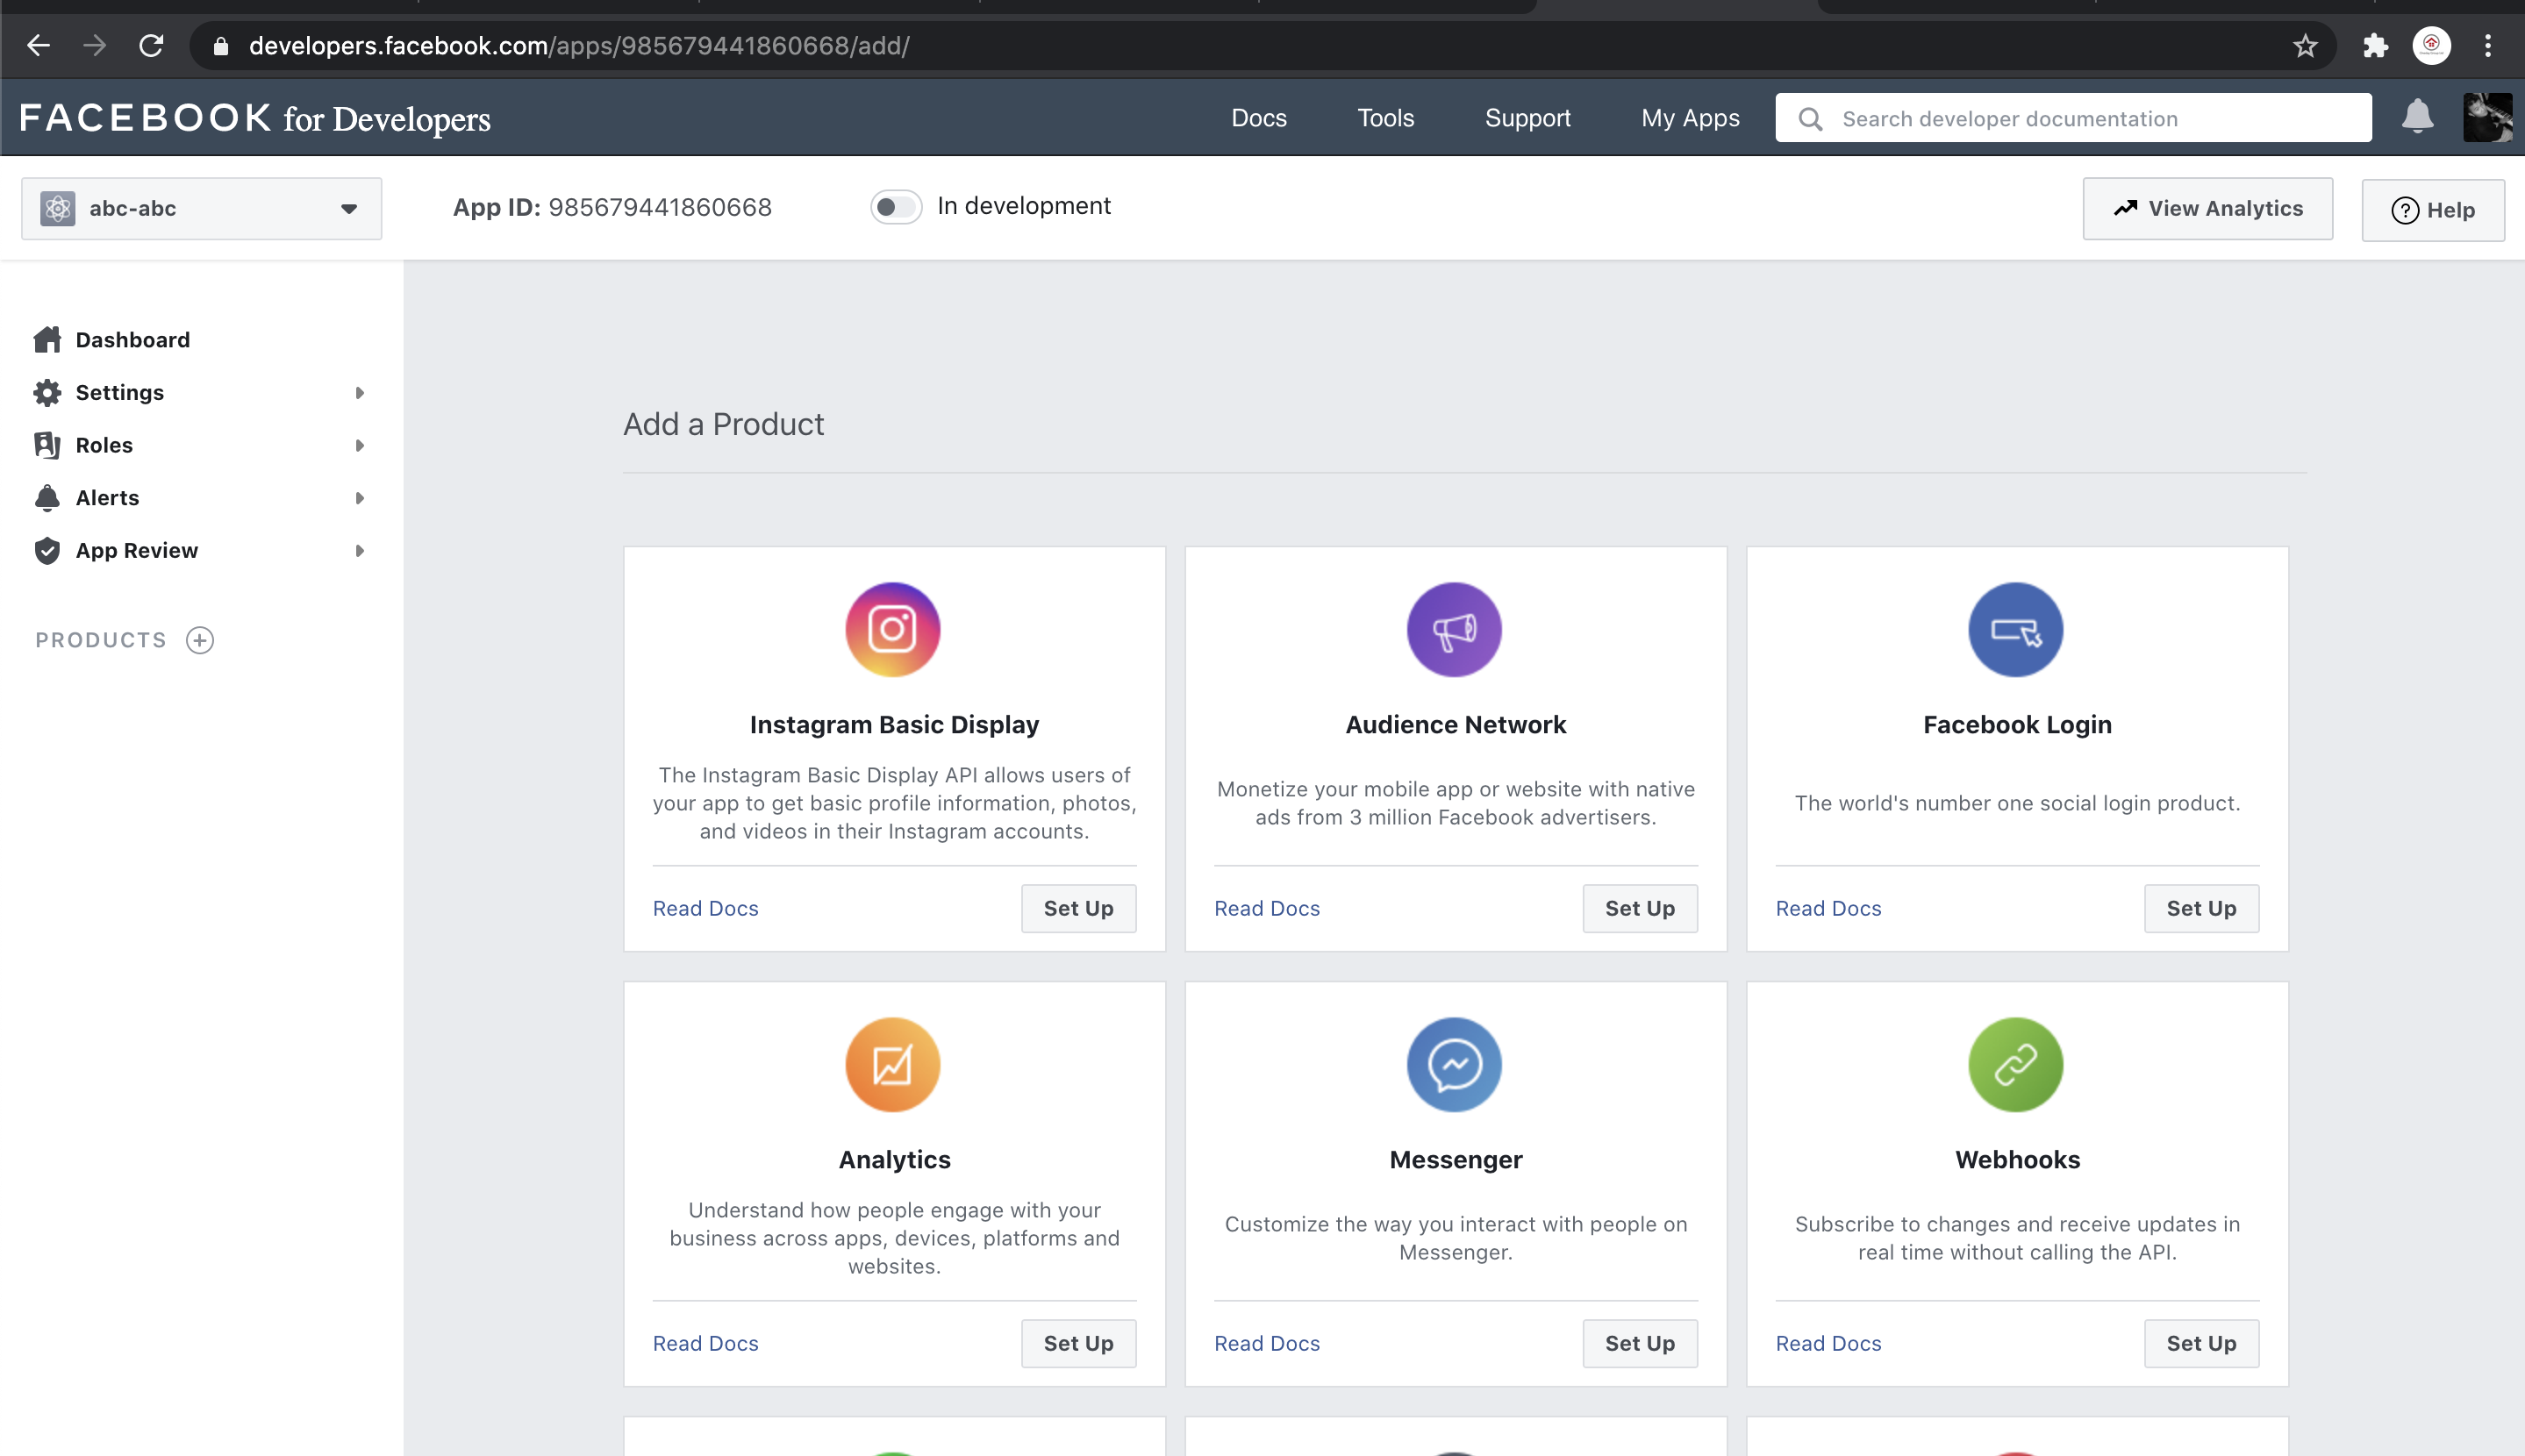Reload the page with the refresh icon
Image resolution: width=2525 pixels, height=1456 pixels.
pos(151,45)
